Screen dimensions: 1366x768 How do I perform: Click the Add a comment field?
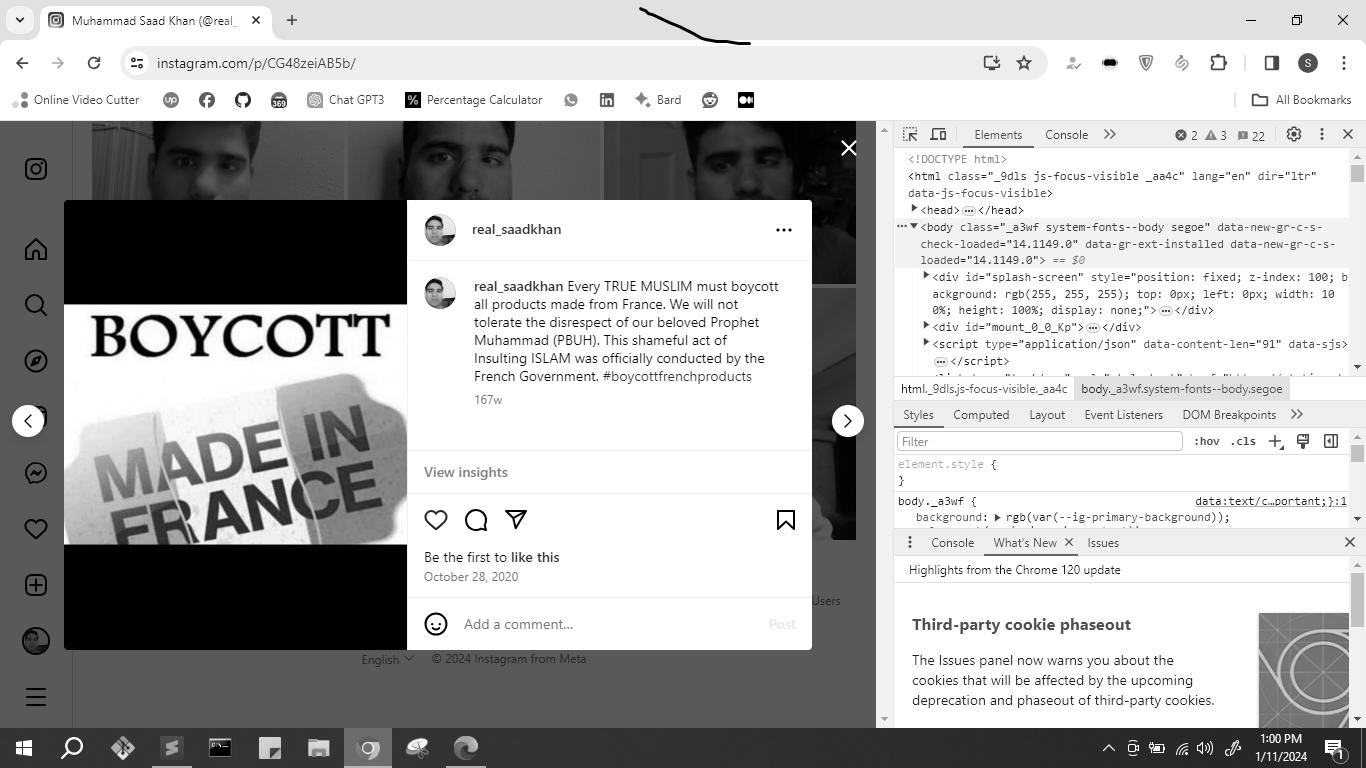pos(610,624)
